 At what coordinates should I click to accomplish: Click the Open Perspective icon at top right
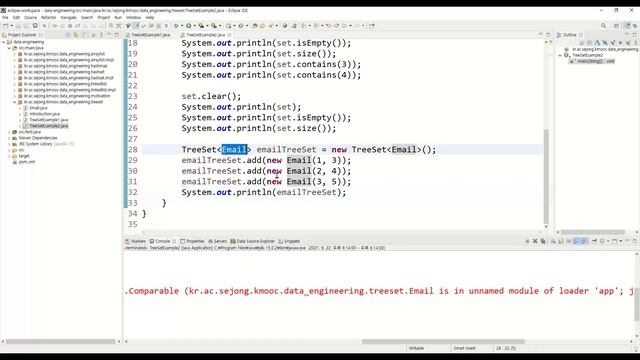[x=617, y=26]
